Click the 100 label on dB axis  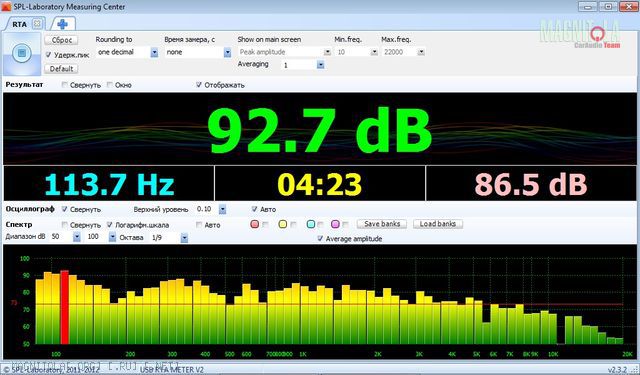click(24, 258)
